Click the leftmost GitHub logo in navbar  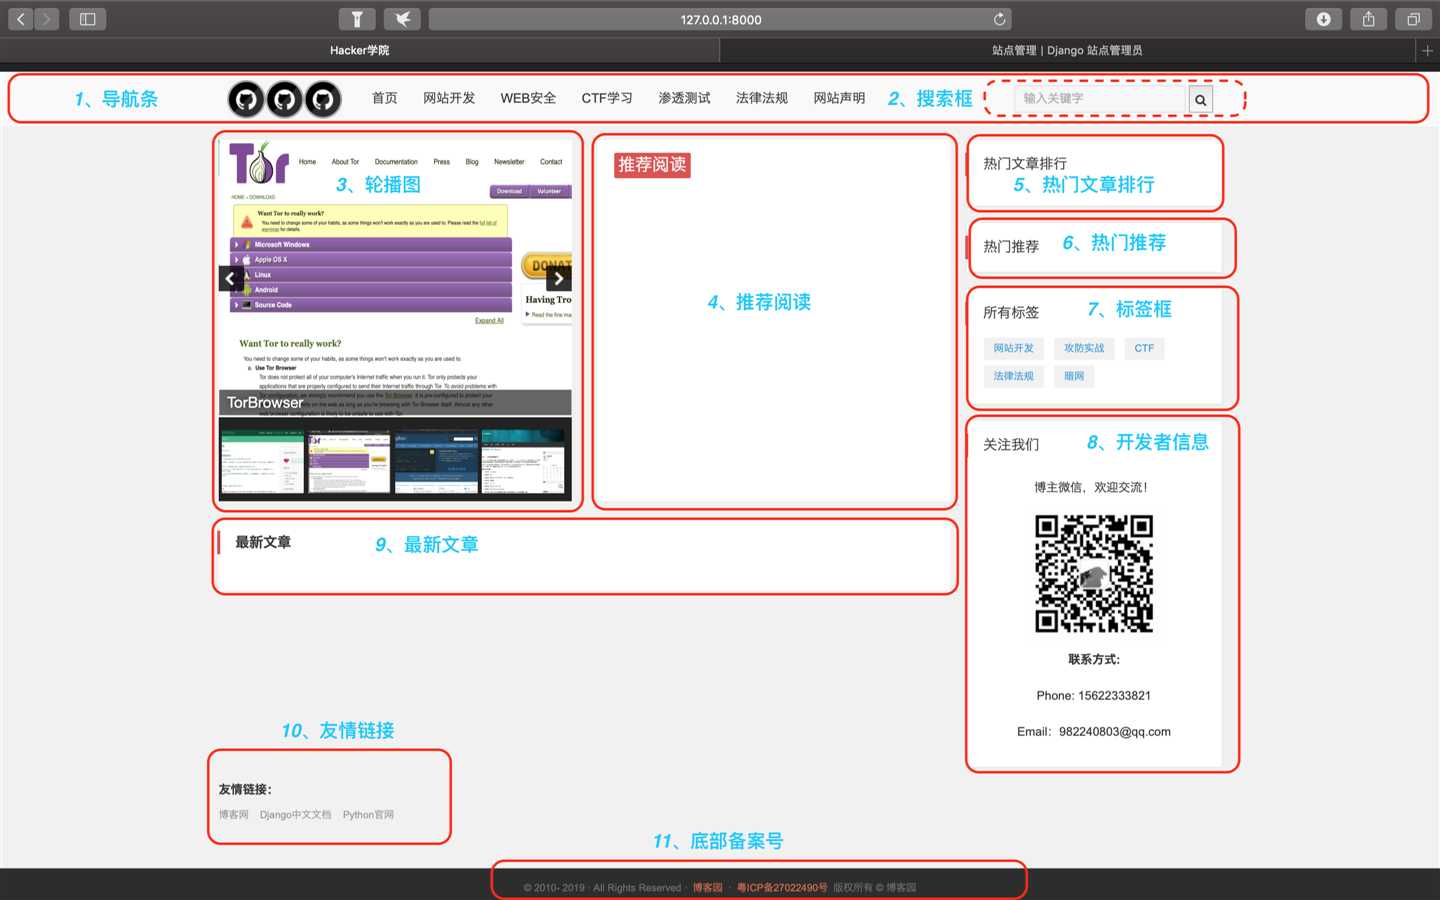pyautogui.click(x=246, y=99)
